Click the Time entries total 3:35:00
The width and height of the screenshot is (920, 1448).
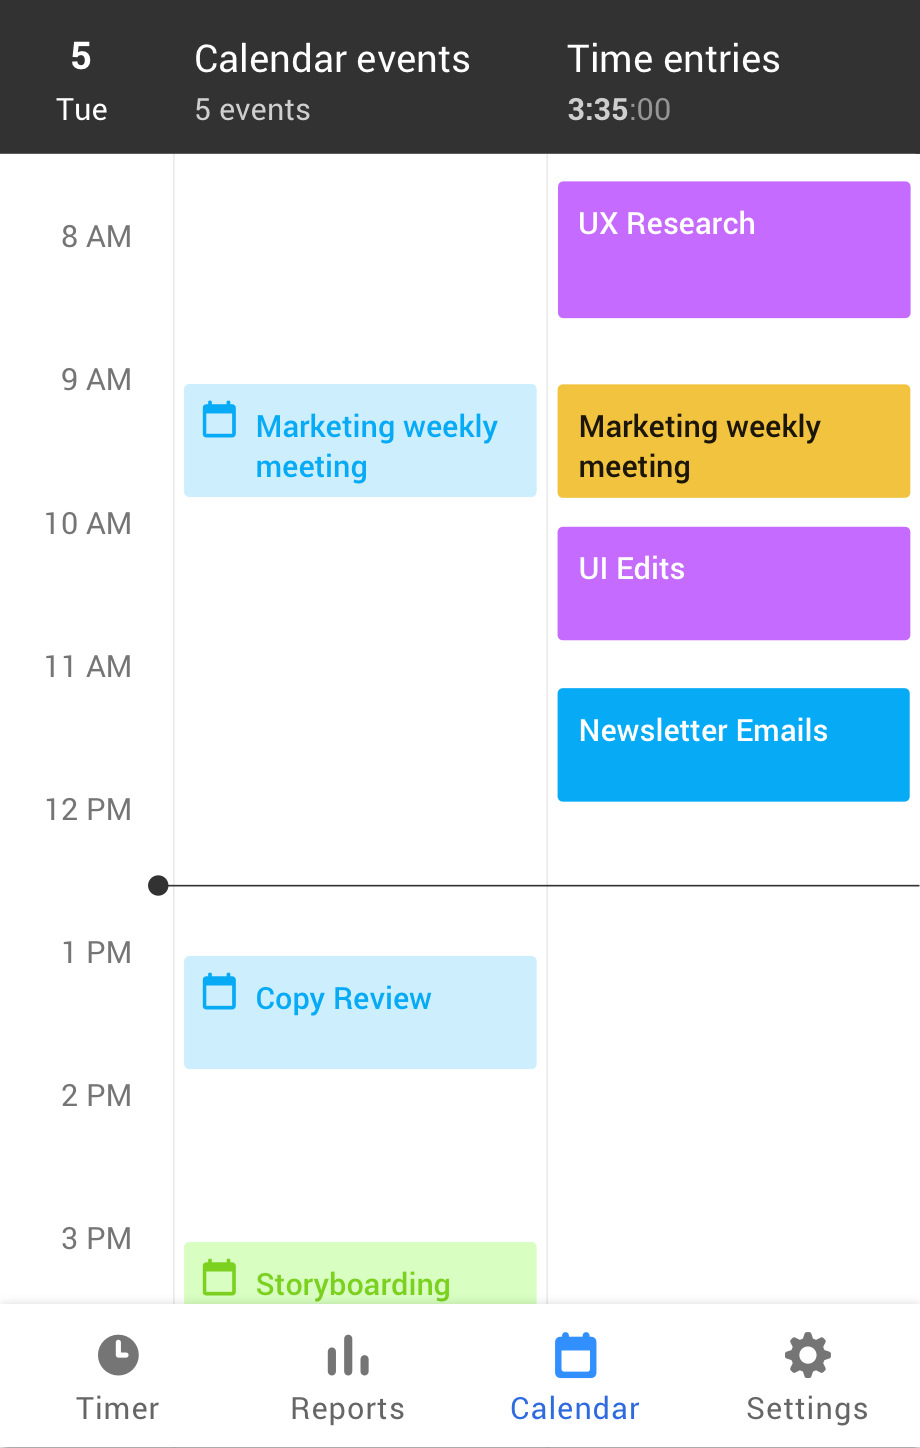(x=619, y=110)
